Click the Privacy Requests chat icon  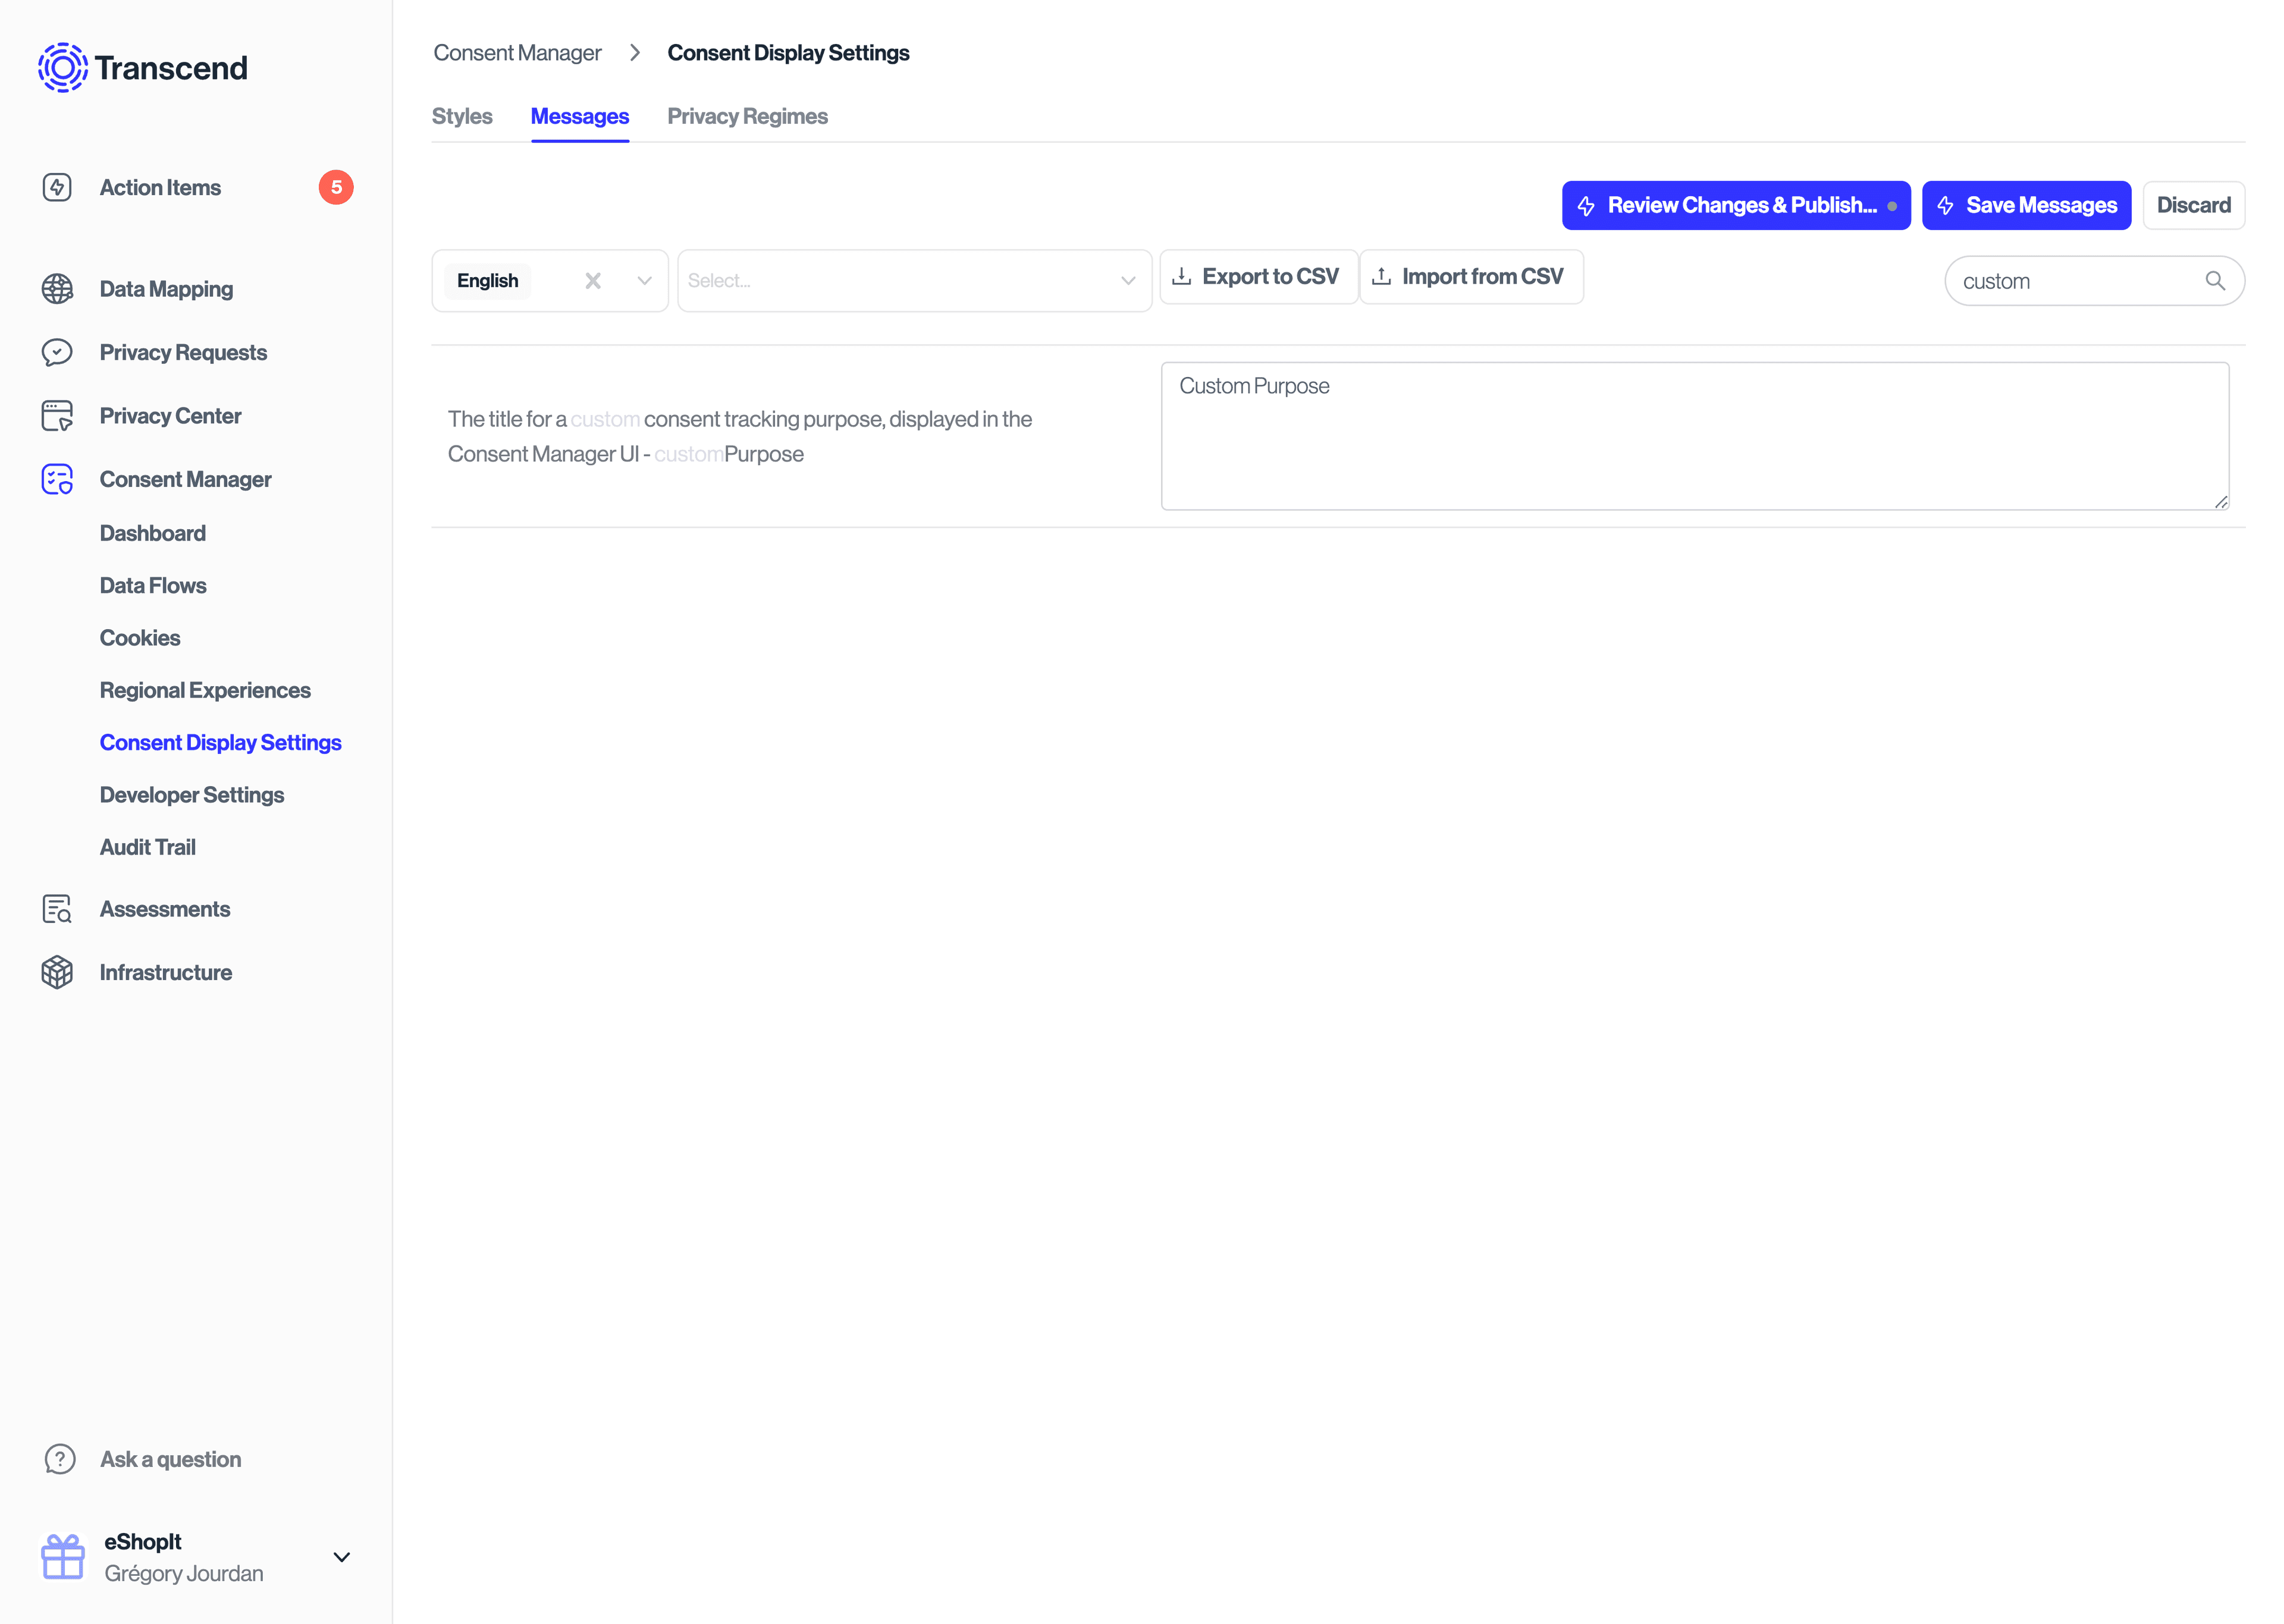57,352
